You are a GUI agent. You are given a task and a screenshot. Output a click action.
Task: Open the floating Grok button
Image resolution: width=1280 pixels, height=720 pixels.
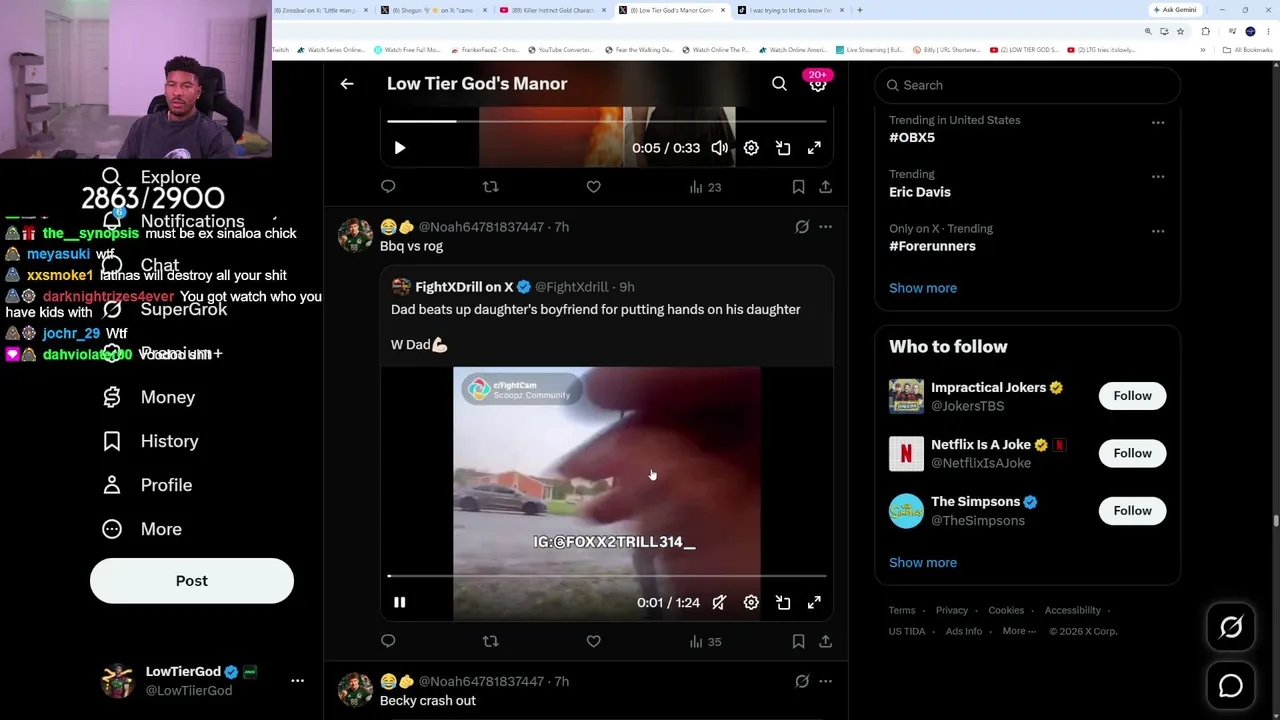[x=1231, y=627]
